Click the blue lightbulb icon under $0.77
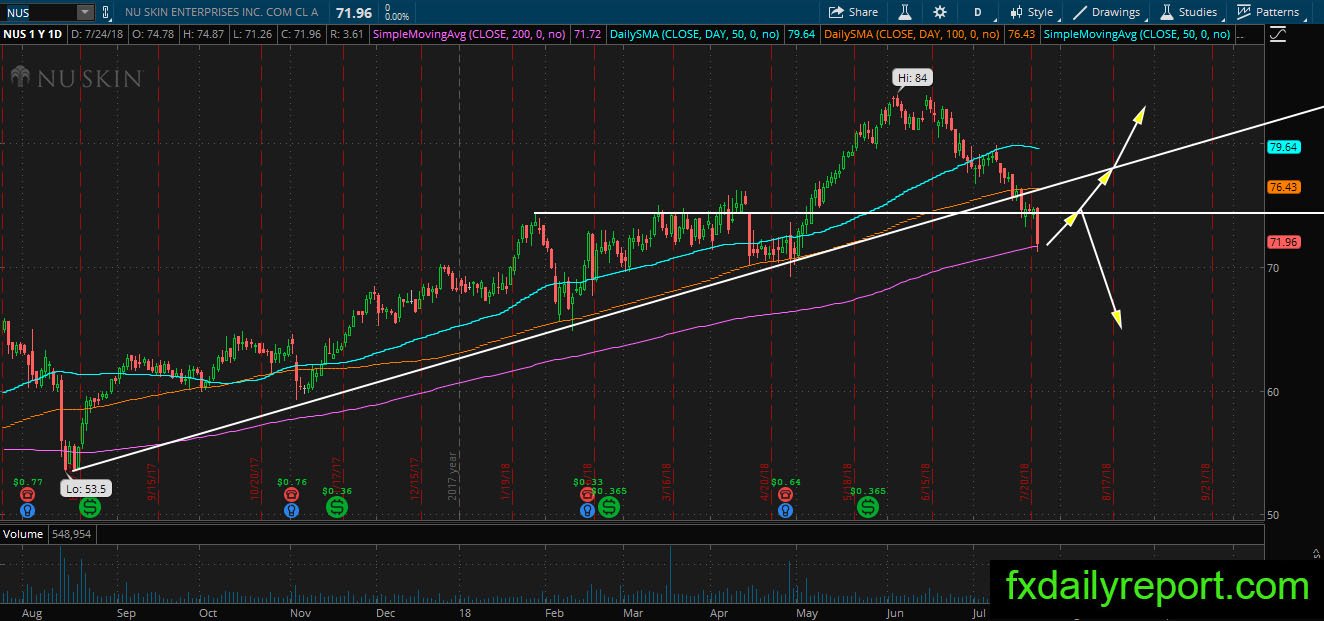Viewport: 1324px width, 621px height. 27,509
